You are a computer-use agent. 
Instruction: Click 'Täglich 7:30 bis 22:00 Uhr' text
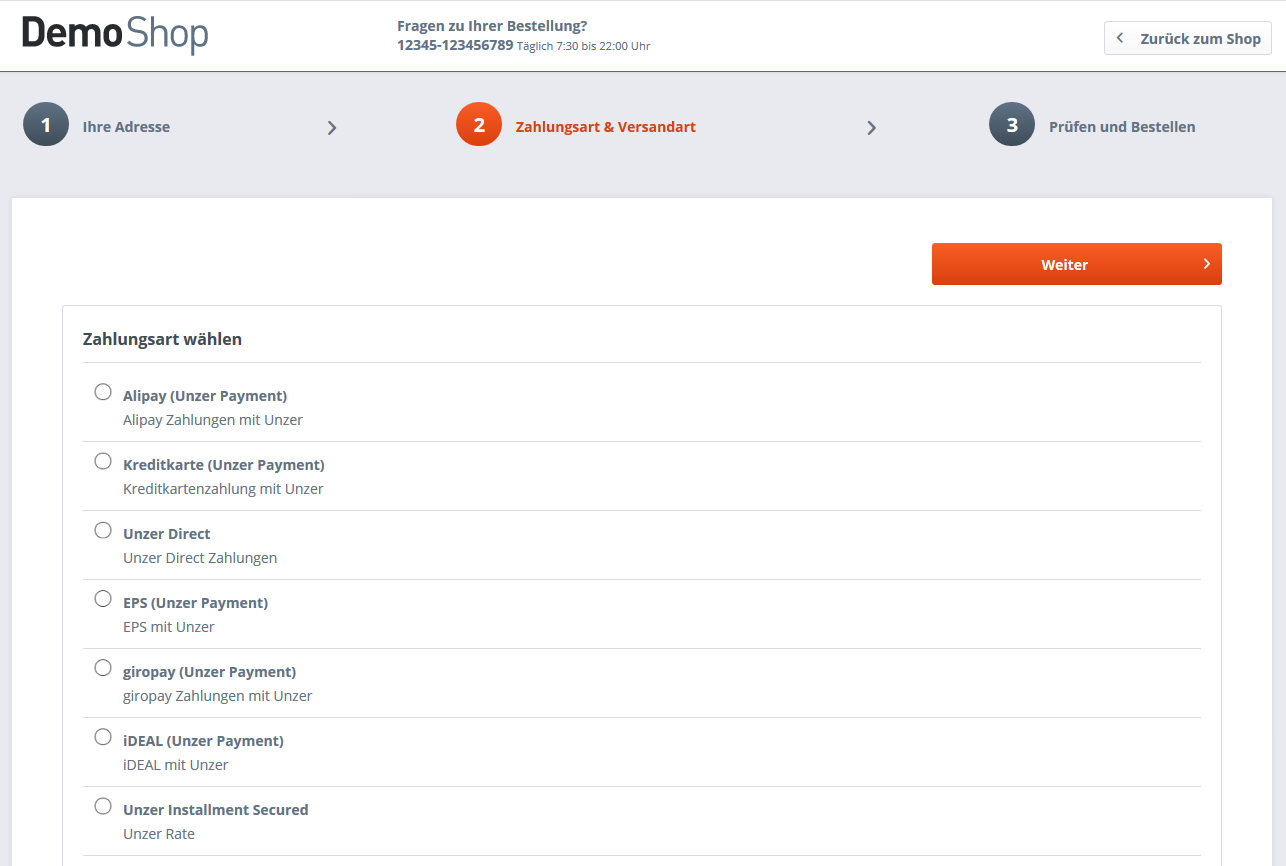click(584, 46)
